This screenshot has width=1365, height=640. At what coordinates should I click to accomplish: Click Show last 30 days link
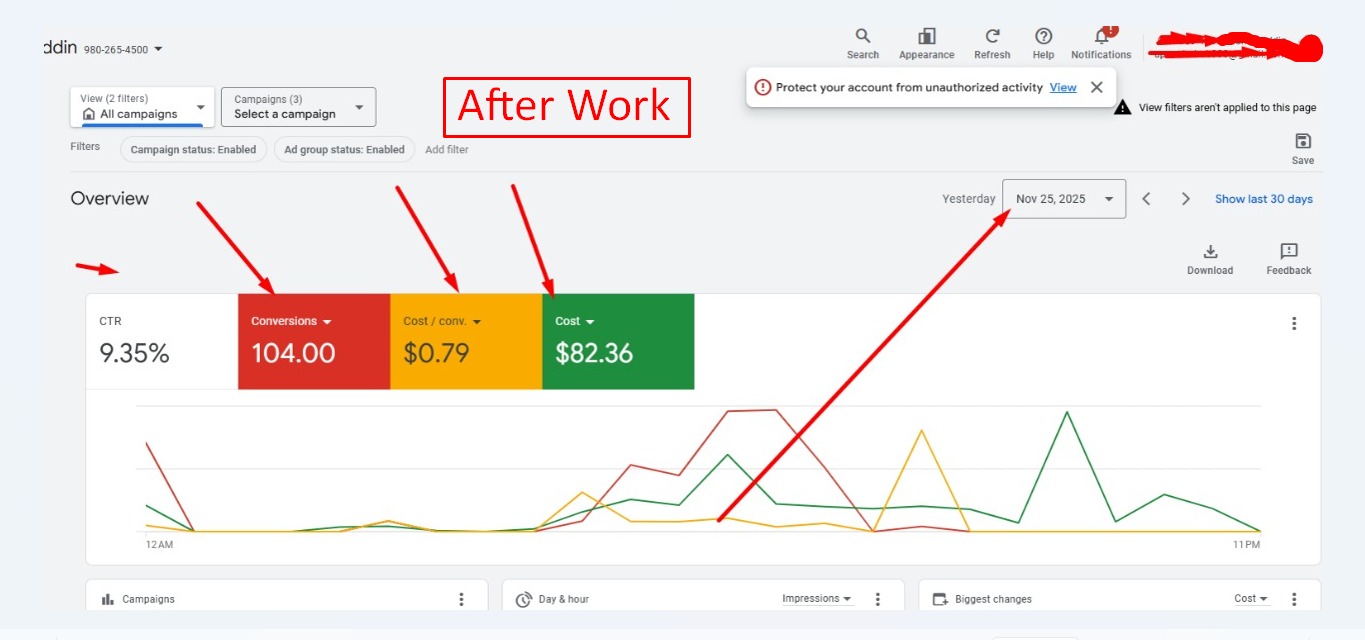(1263, 199)
